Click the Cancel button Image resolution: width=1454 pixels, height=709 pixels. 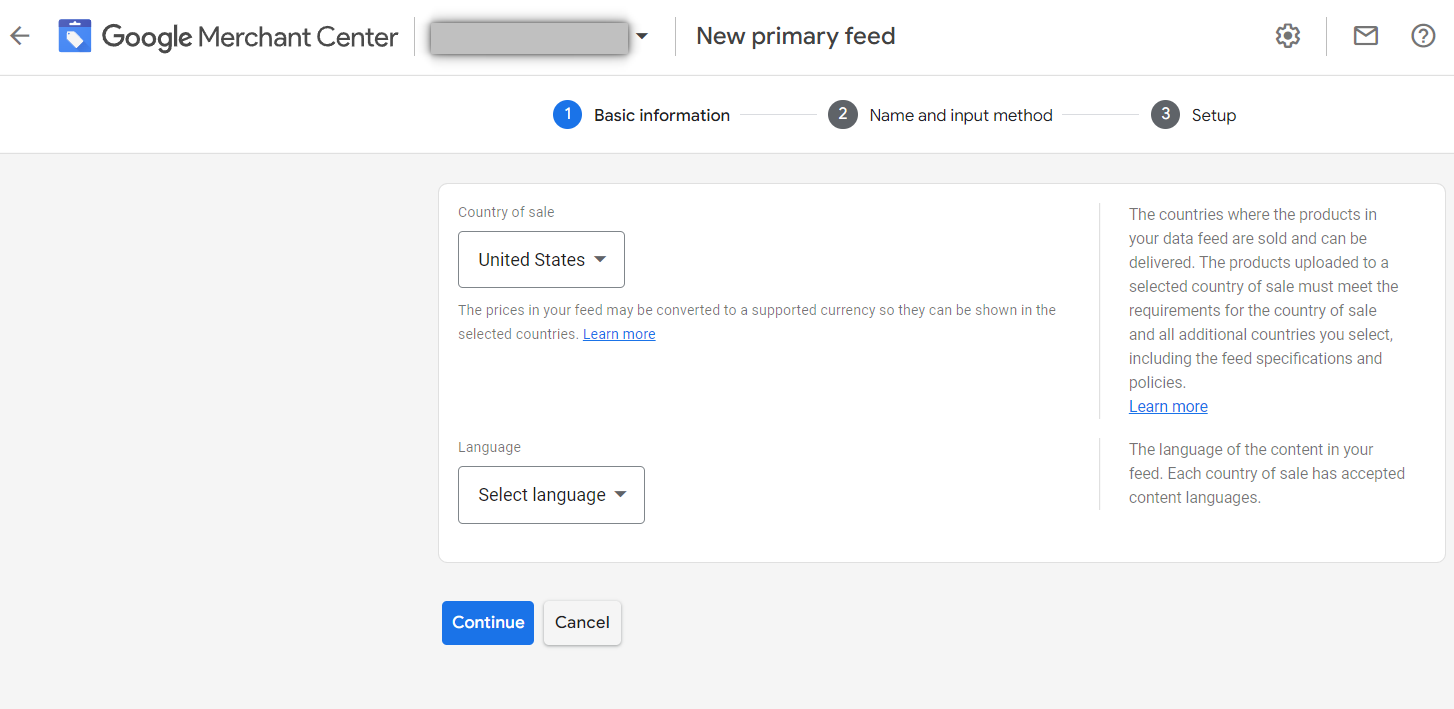point(582,623)
